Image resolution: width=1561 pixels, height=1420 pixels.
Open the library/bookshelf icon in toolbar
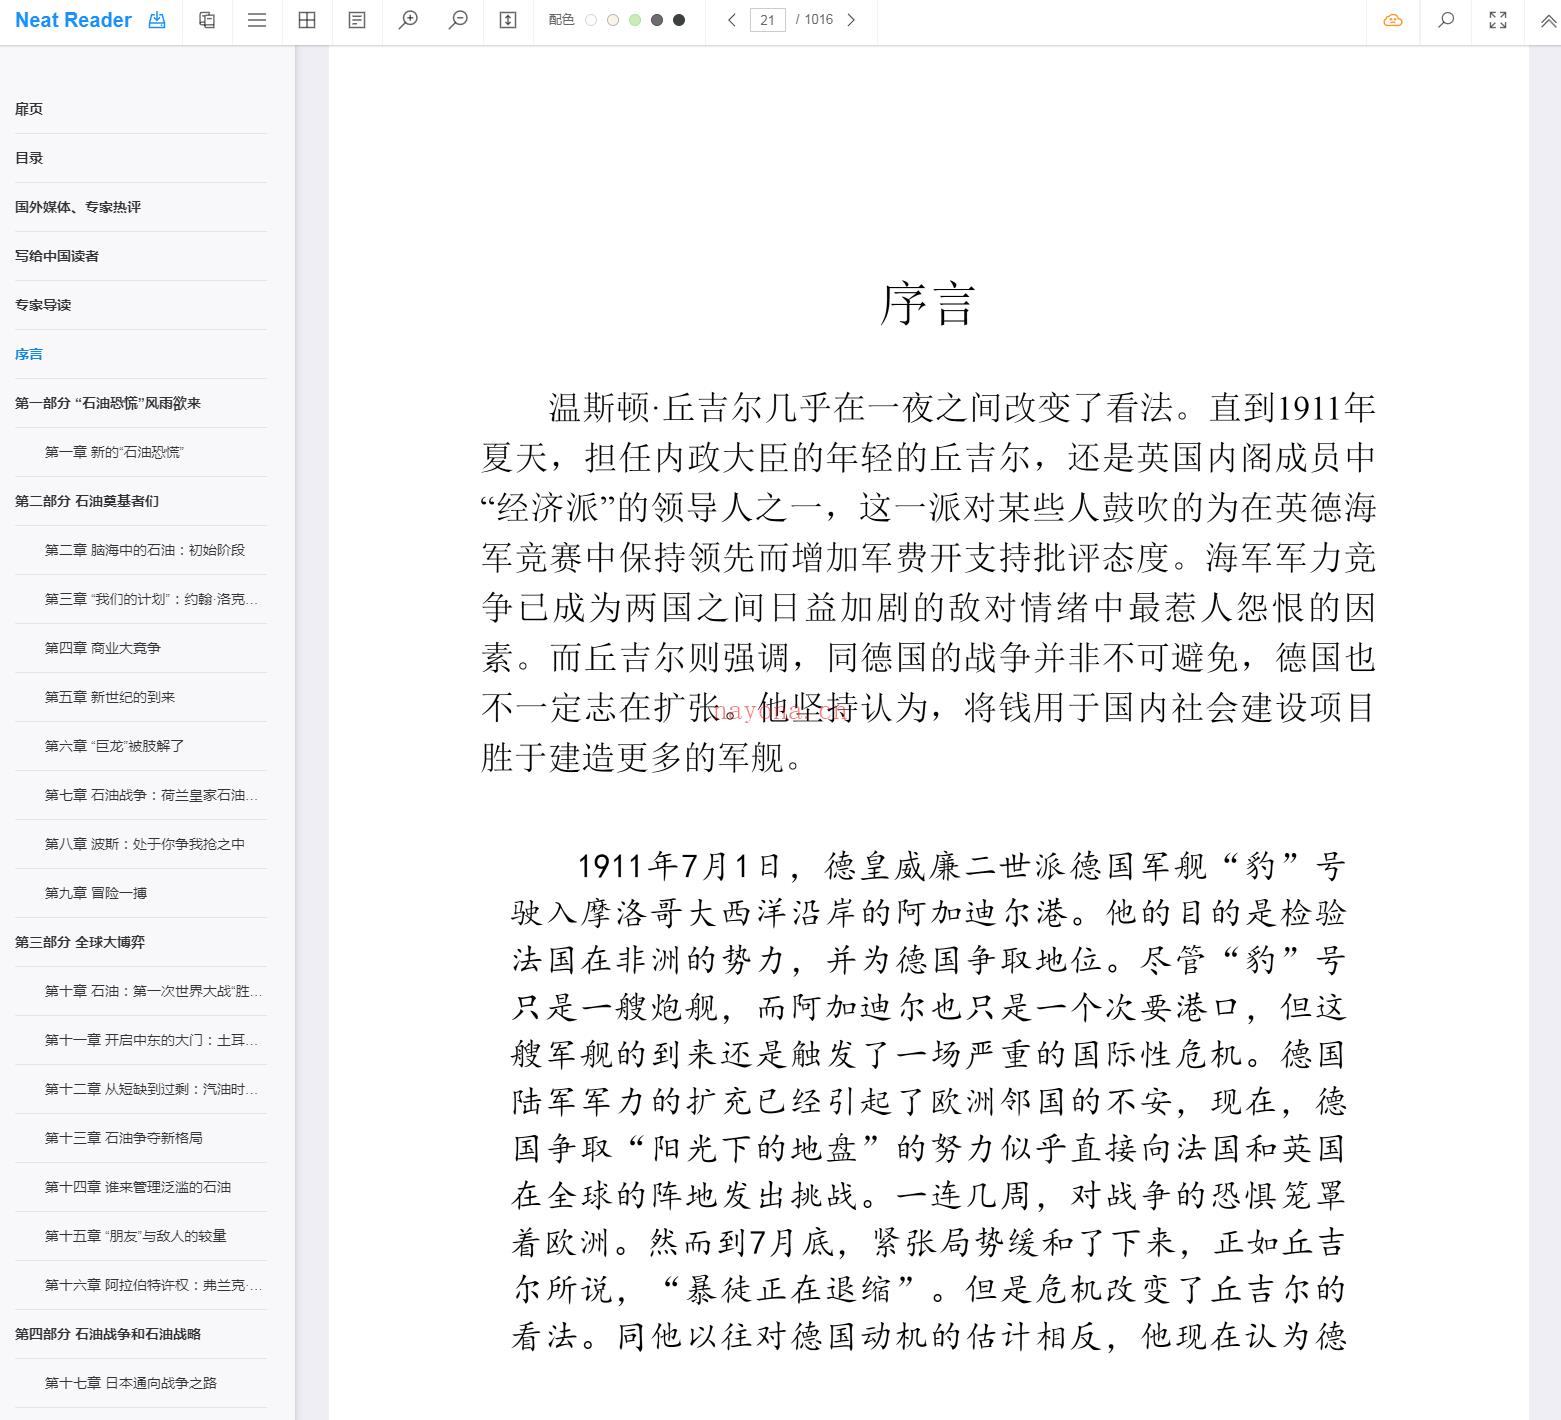point(207,20)
